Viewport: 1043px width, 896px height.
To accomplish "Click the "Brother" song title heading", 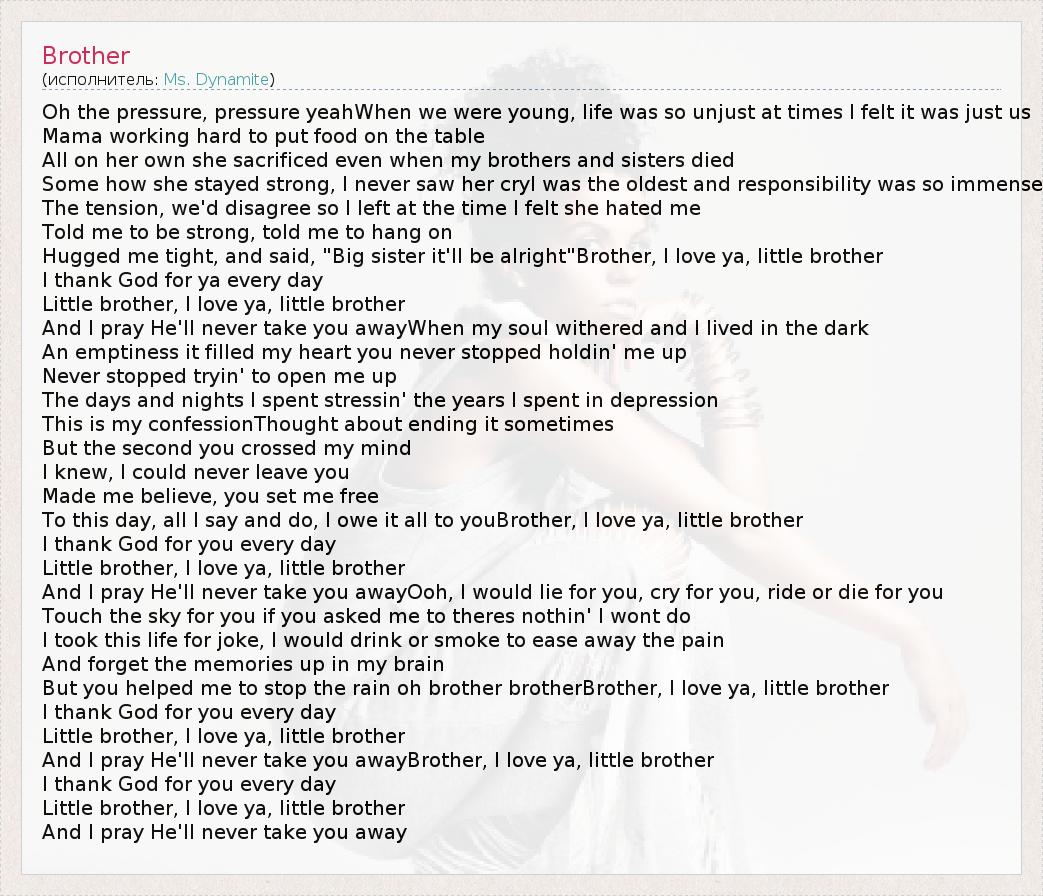I will (x=86, y=56).
